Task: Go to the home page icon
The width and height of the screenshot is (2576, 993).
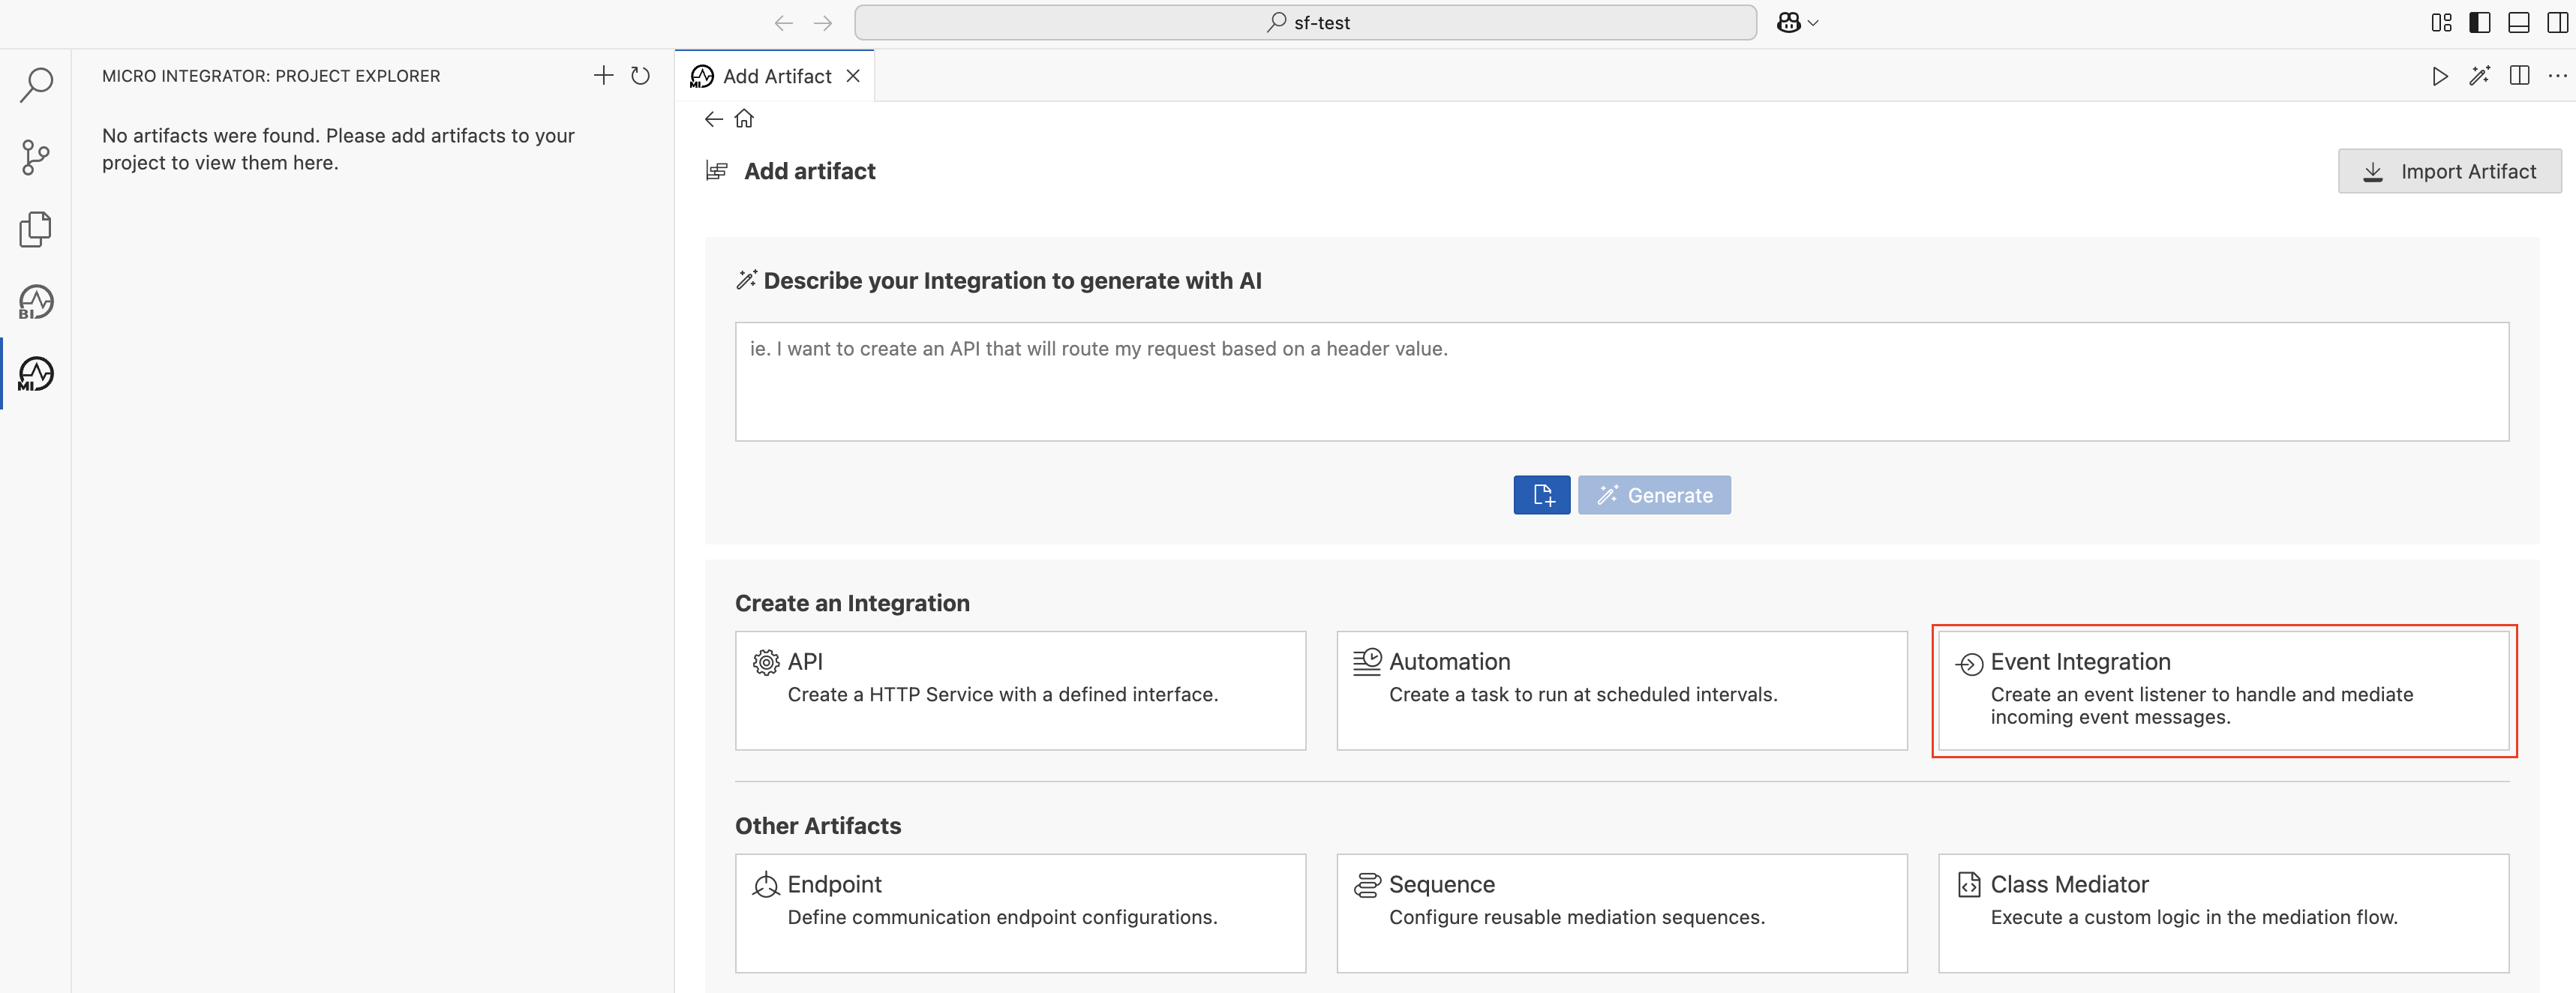Action: click(x=744, y=119)
